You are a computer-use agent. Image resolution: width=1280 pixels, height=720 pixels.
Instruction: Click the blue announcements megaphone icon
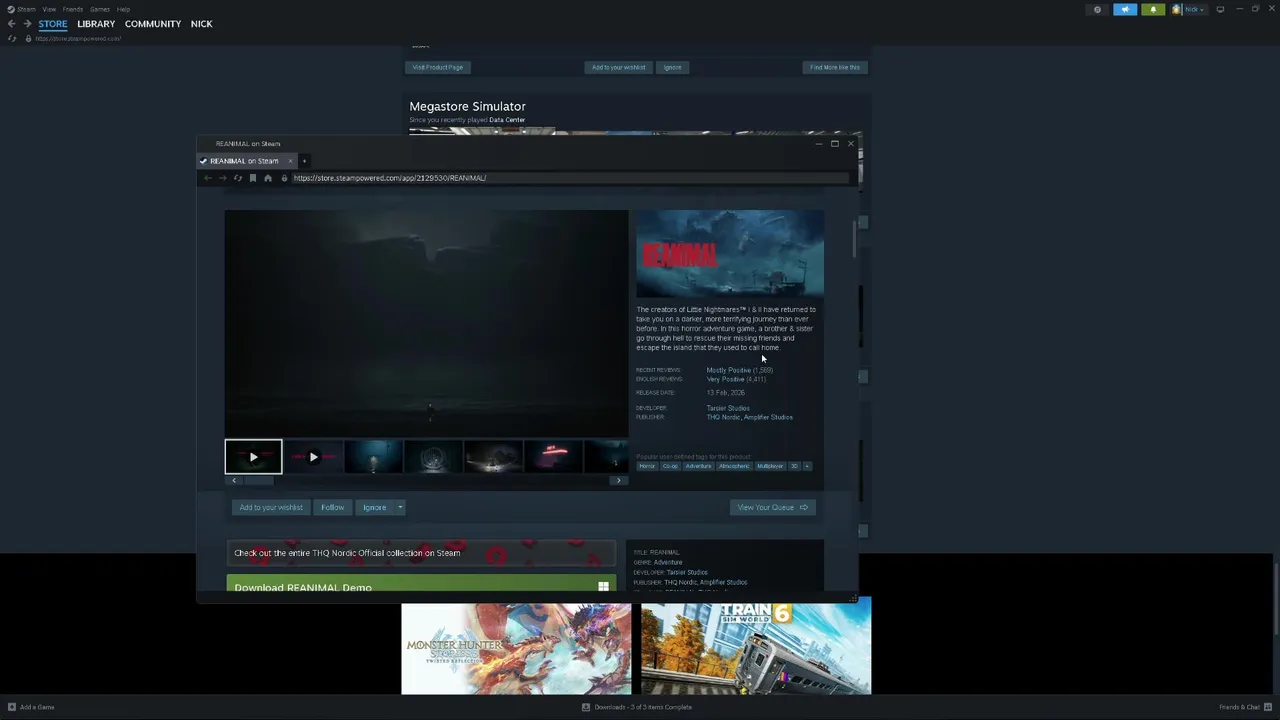coord(1125,9)
